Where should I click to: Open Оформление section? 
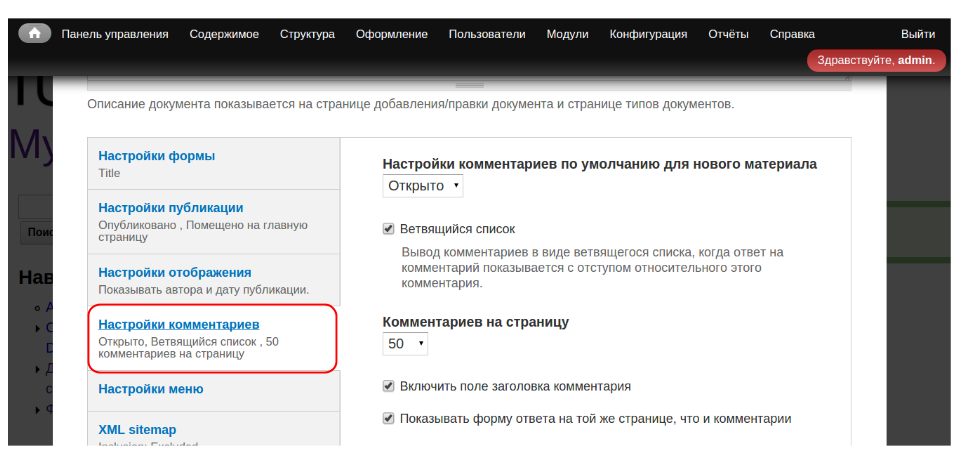tap(391, 34)
